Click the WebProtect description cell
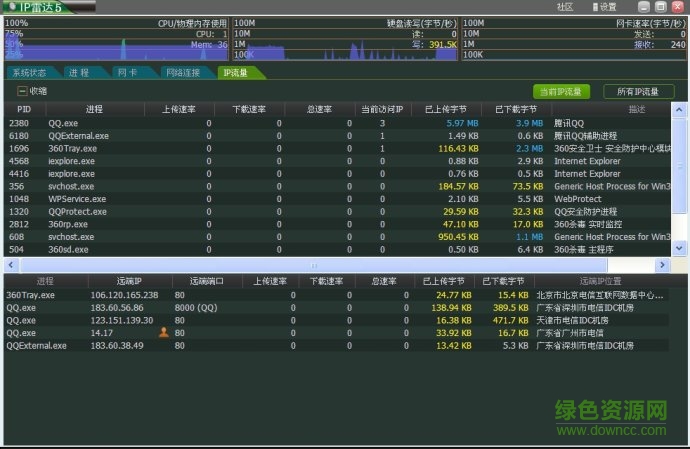Screen dimensions: 690x449 tap(578, 199)
